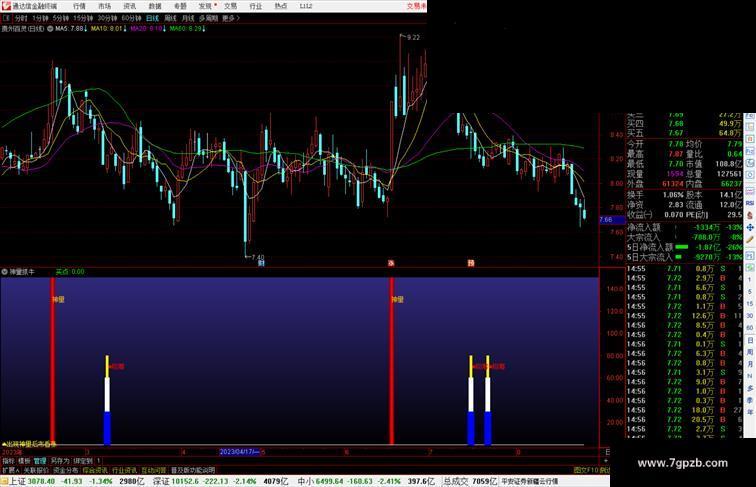Click the sidebar 周 weekly shortcut

(750, 352)
